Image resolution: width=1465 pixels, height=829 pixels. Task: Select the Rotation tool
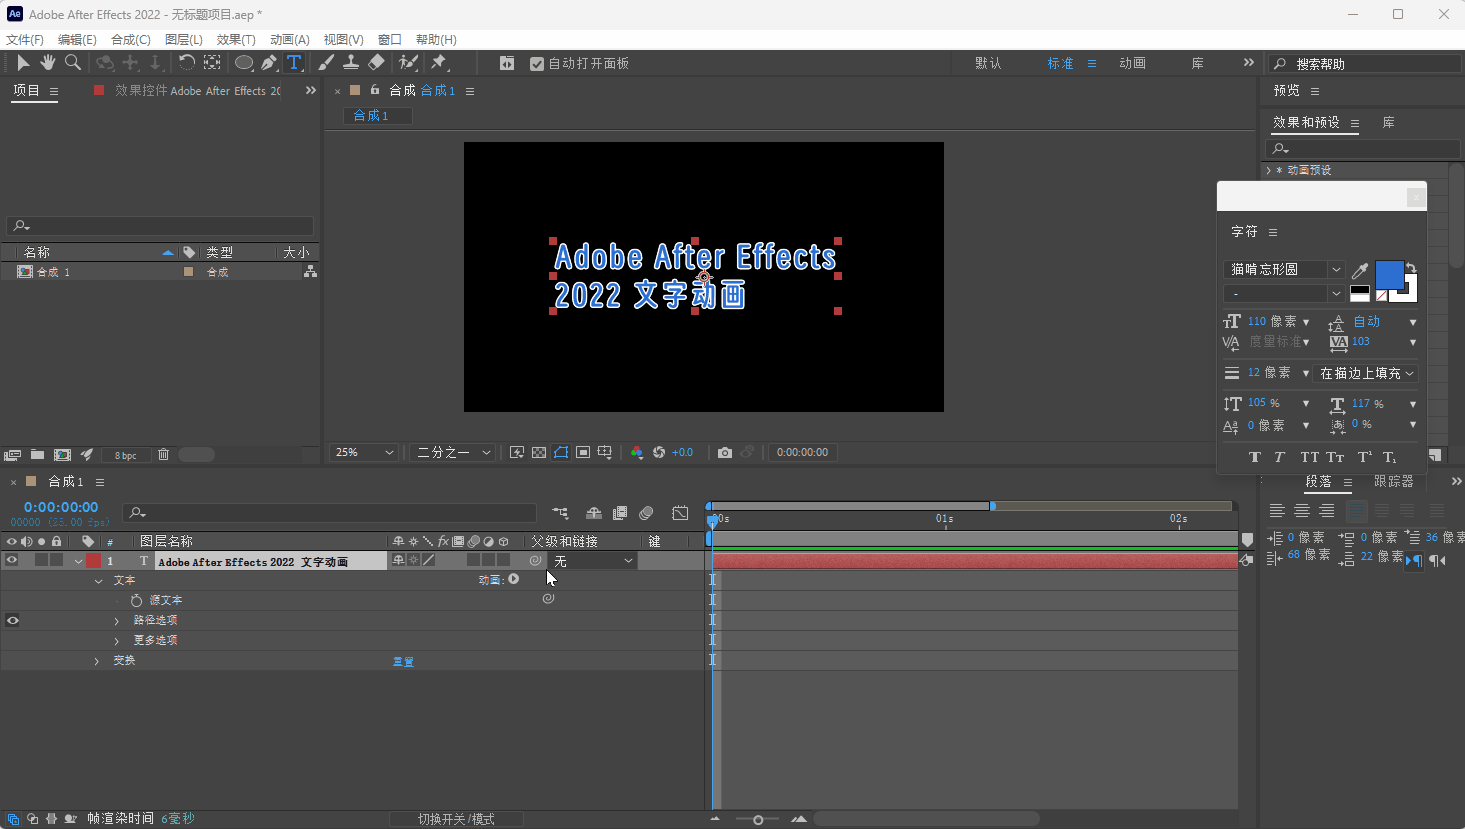point(186,63)
